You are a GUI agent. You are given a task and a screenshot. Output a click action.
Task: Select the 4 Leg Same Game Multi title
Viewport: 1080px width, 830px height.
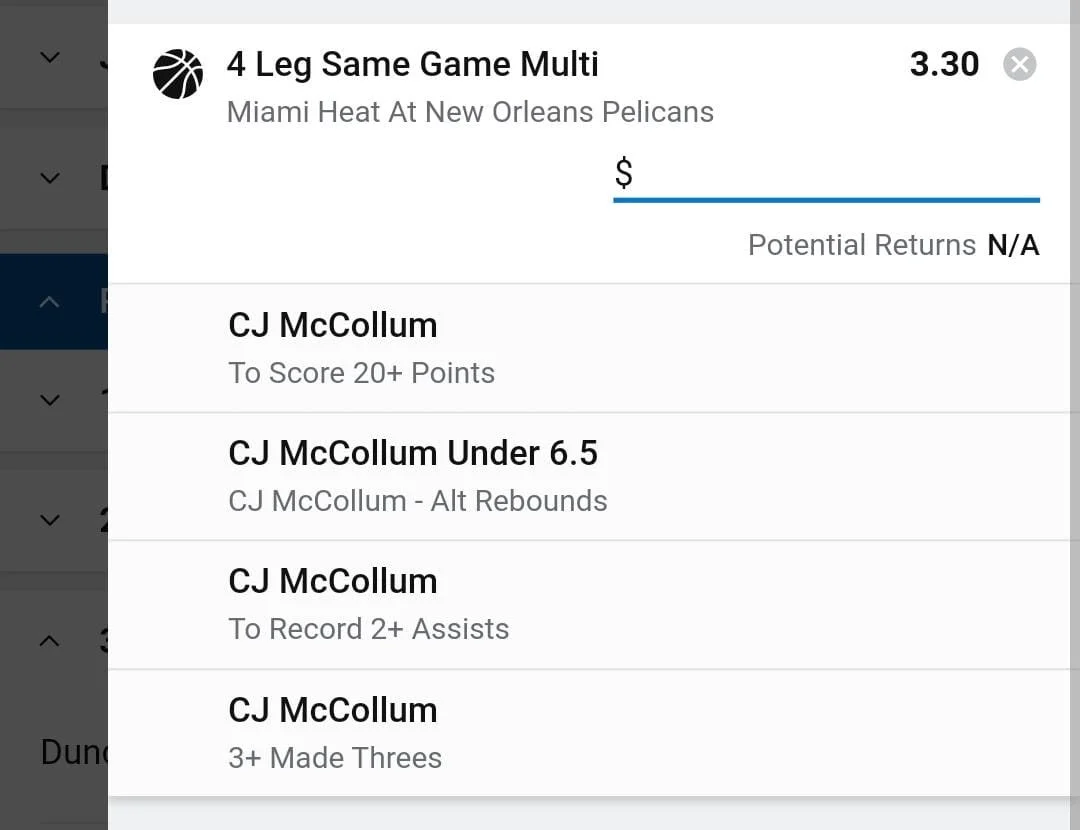(412, 65)
